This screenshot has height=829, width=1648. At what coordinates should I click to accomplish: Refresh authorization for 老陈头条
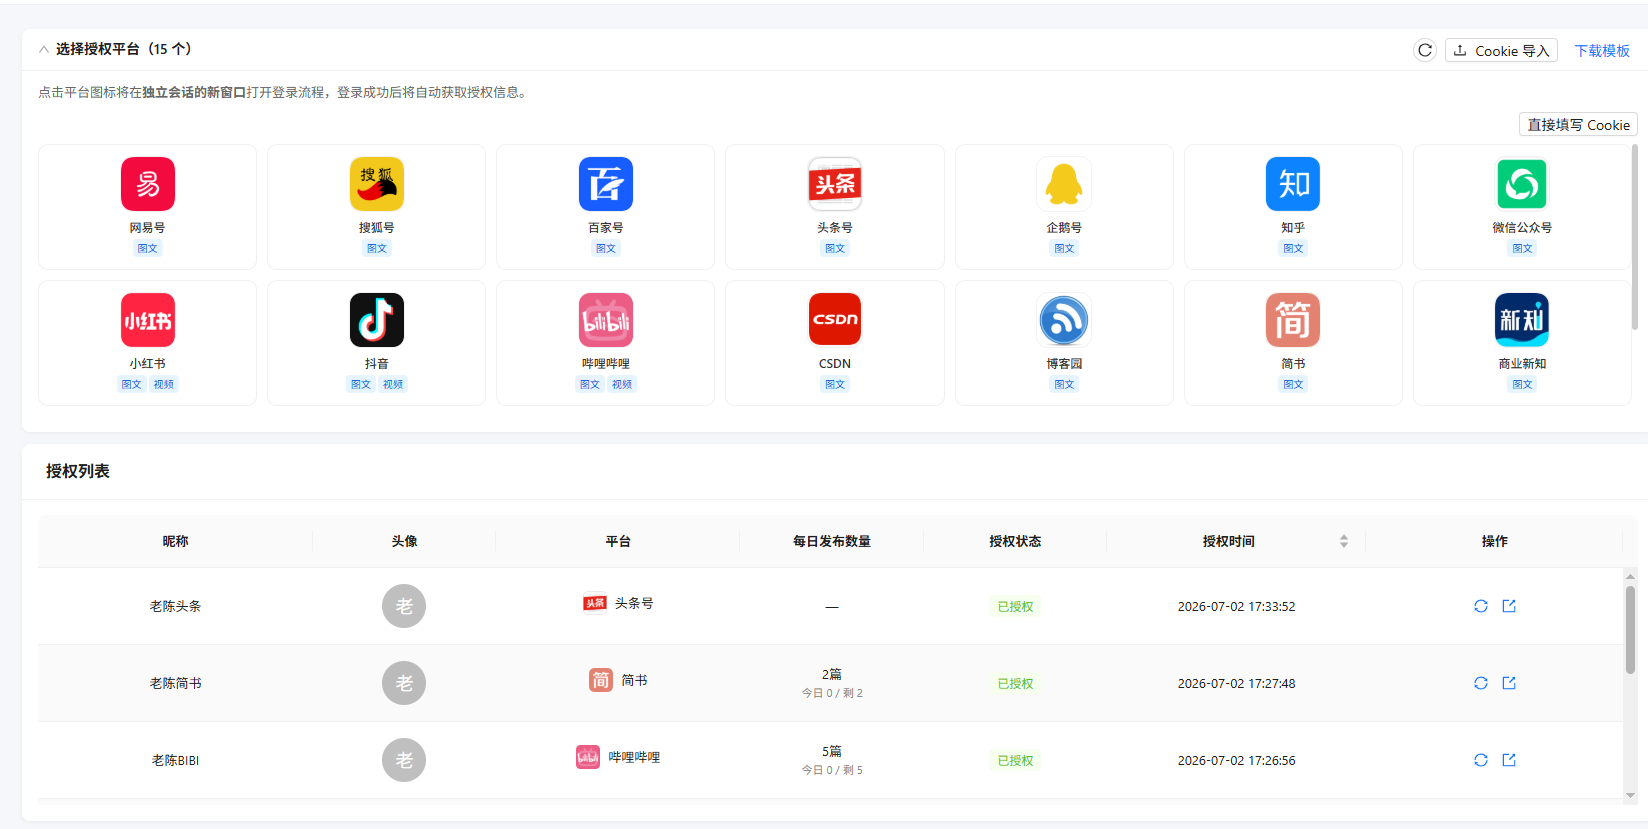click(1481, 606)
